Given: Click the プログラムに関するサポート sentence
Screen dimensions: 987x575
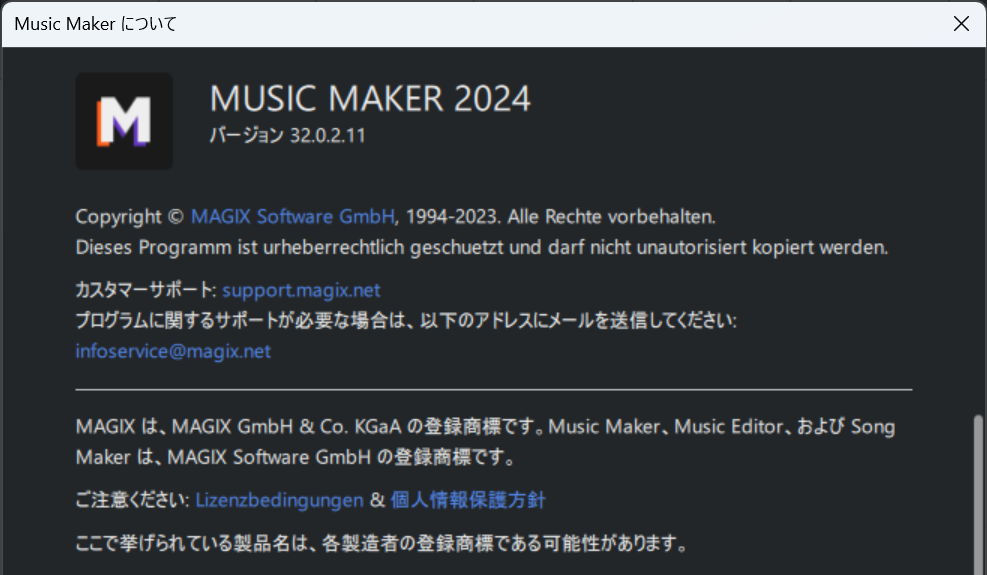Looking at the screenshot, I should coord(406,321).
